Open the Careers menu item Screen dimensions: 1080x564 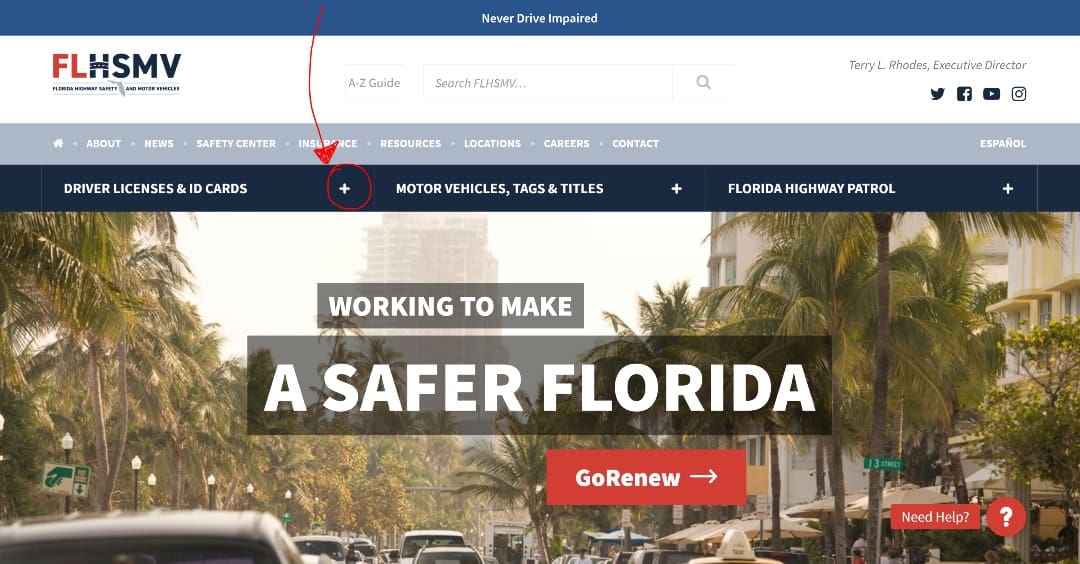tap(566, 143)
